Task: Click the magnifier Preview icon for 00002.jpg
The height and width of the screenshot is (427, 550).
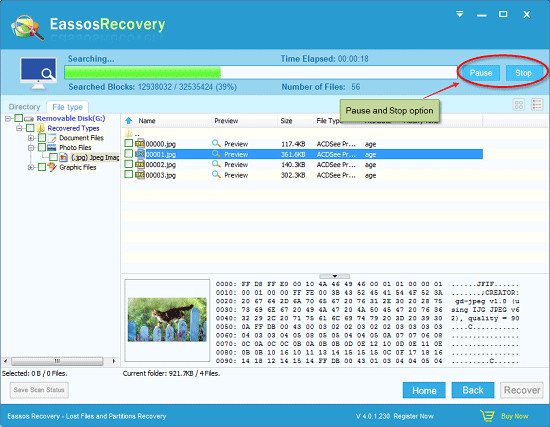Action: [x=216, y=164]
